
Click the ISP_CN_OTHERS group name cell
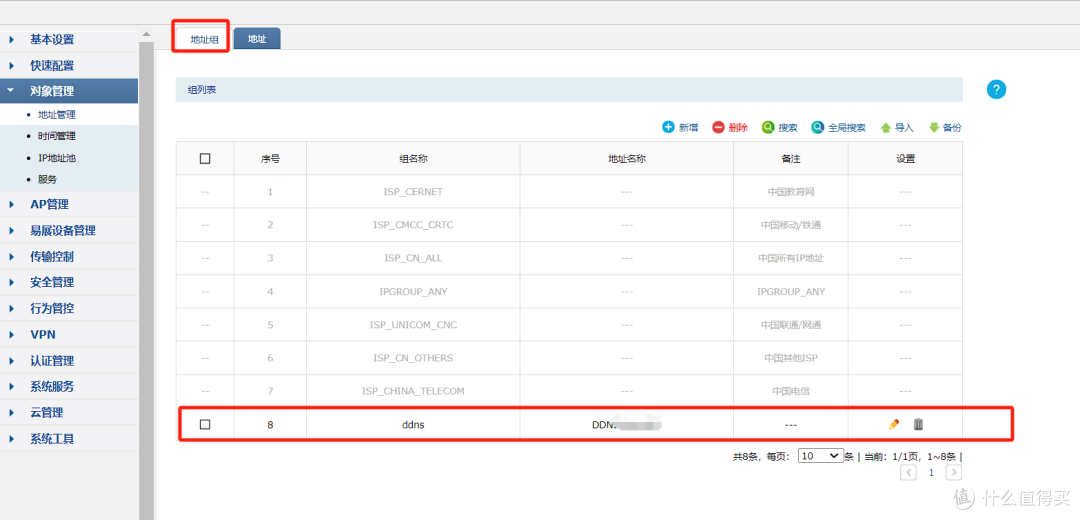413,358
